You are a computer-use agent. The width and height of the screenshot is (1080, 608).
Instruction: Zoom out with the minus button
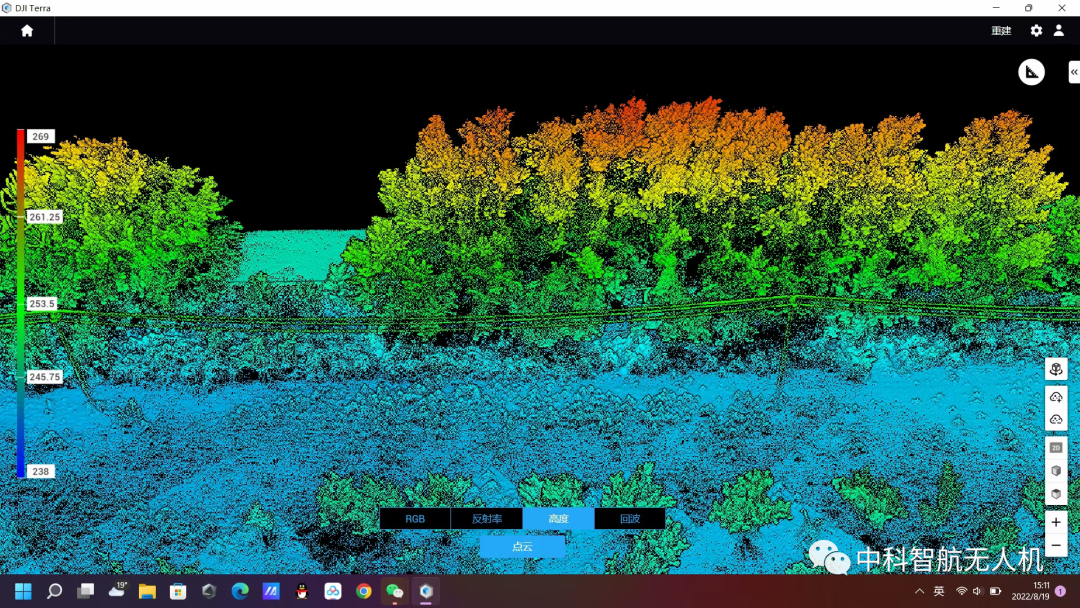[x=1056, y=545]
